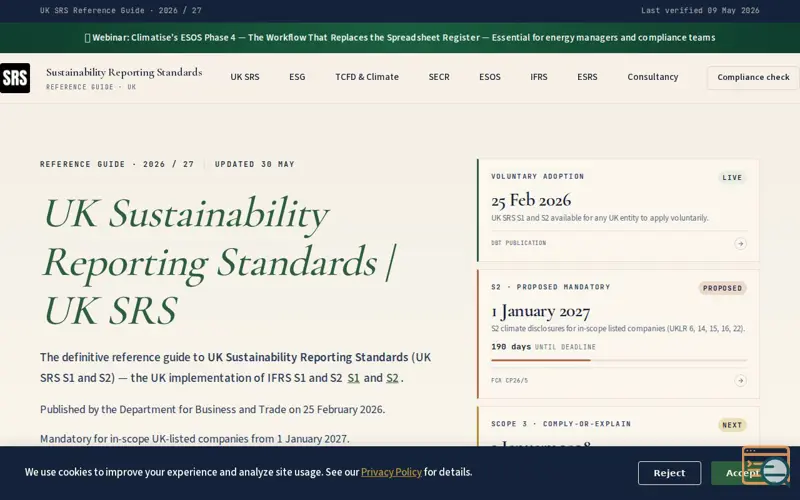Click 'UK SRS Reference Guide · 2026 / 27' top text
800x500 pixels.
pos(121,10)
